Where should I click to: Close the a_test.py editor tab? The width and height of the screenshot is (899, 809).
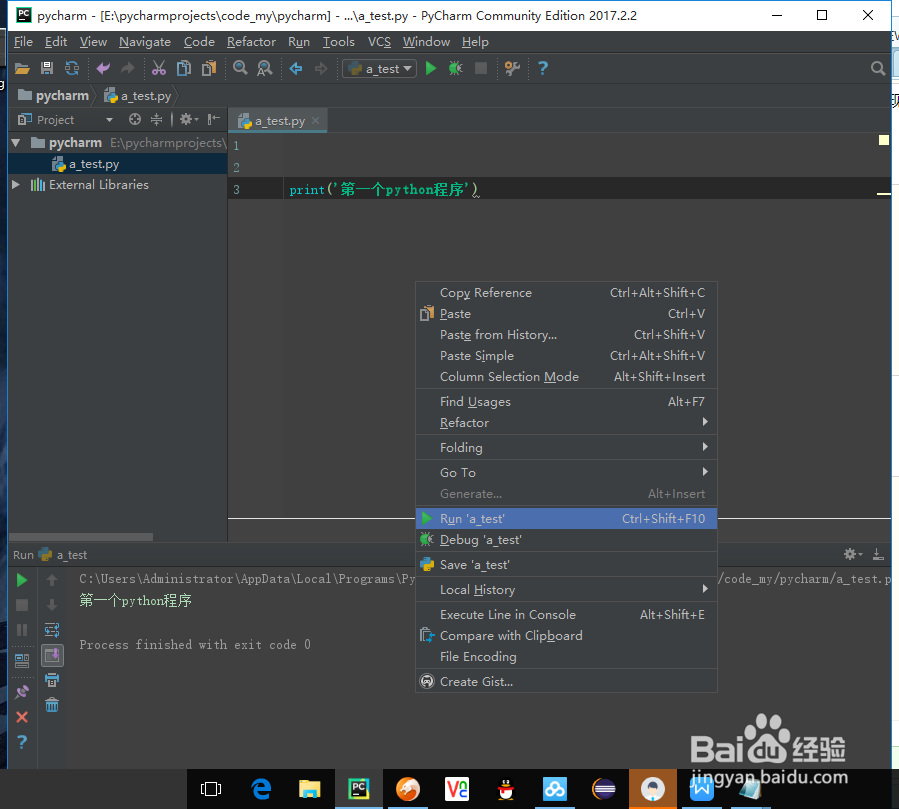315,121
